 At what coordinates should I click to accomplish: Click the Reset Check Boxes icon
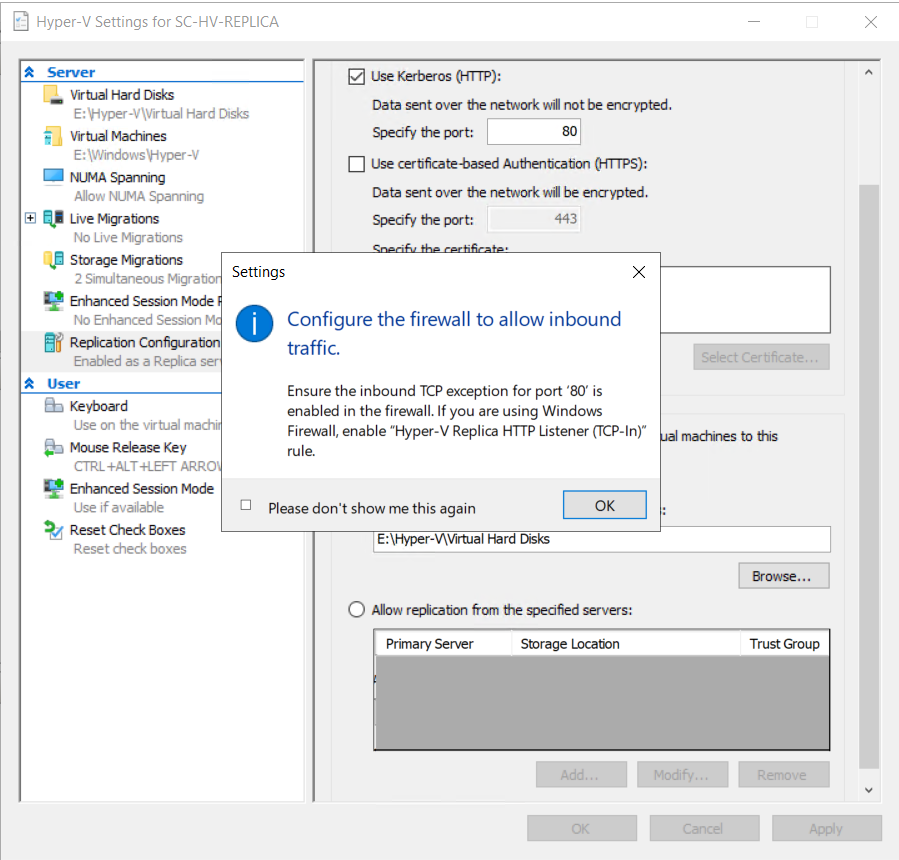[53, 530]
